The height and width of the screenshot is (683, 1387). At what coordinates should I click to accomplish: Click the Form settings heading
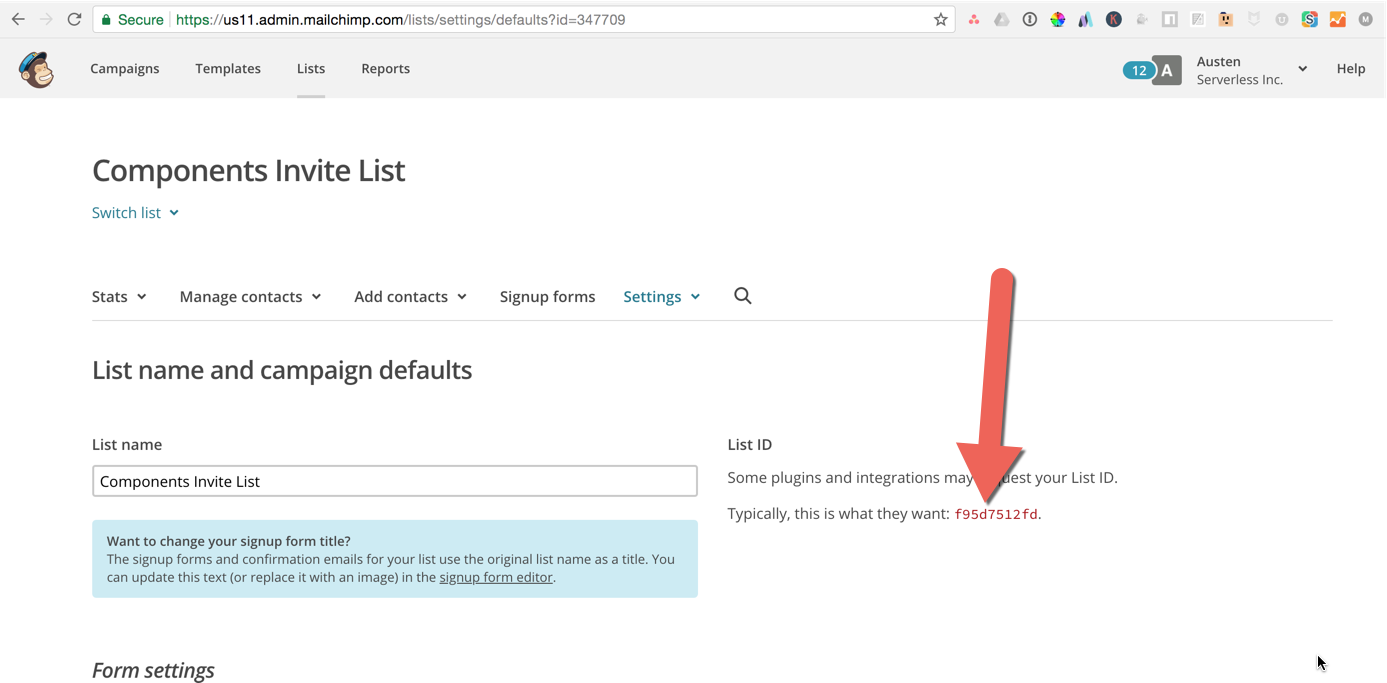click(x=153, y=670)
